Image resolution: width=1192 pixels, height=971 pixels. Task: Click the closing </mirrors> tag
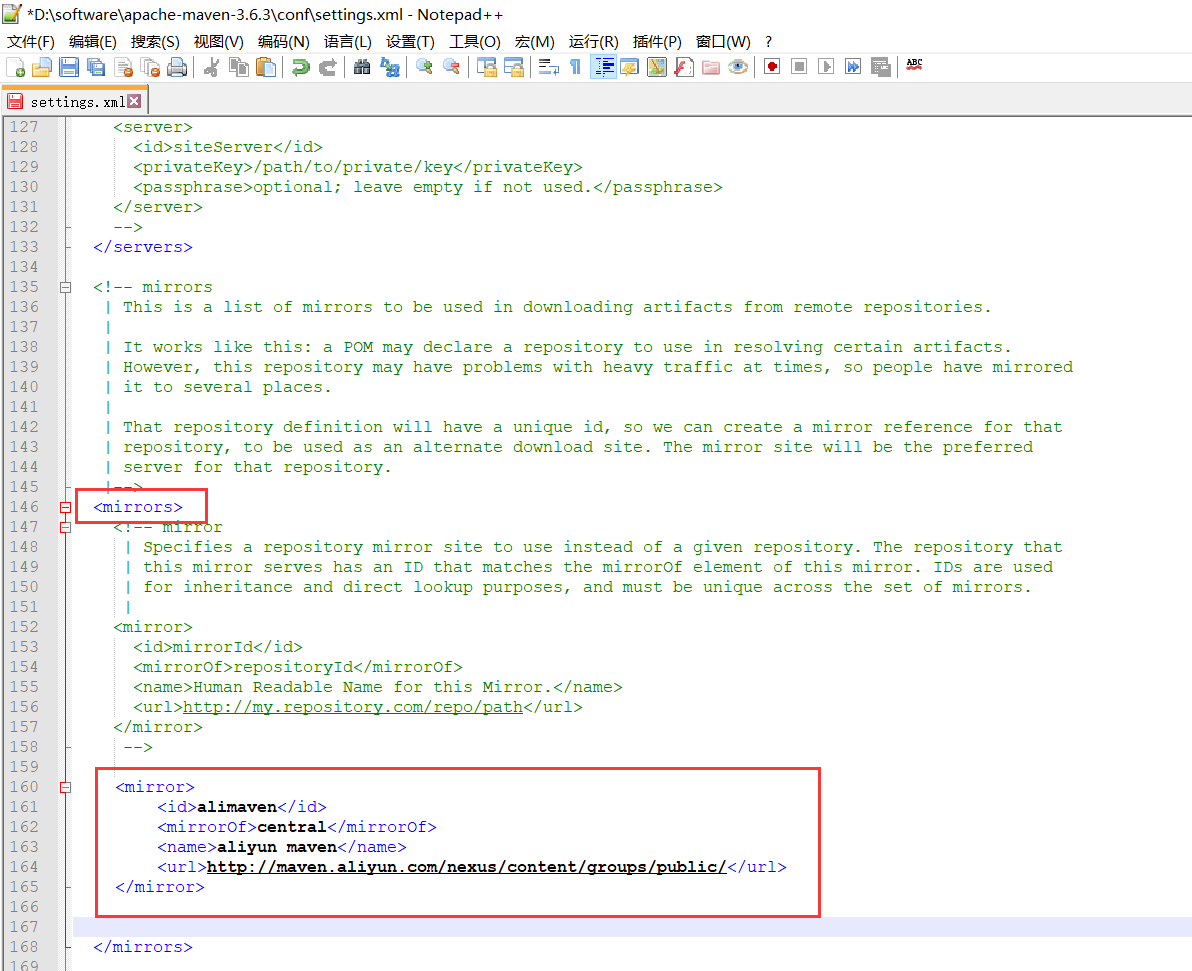tap(143, 947)
